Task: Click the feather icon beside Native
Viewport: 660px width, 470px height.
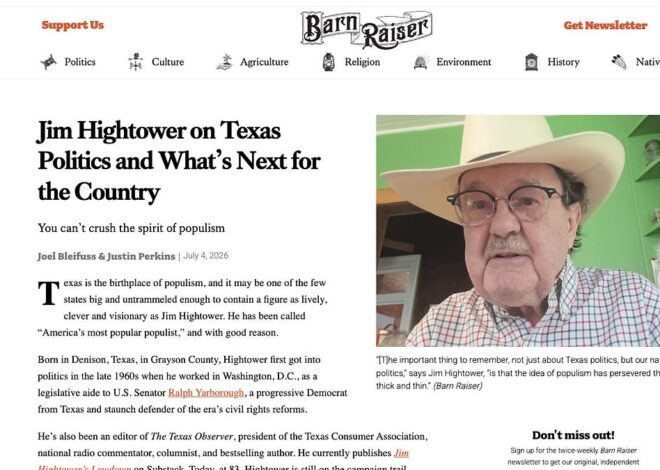Action: 619,62
